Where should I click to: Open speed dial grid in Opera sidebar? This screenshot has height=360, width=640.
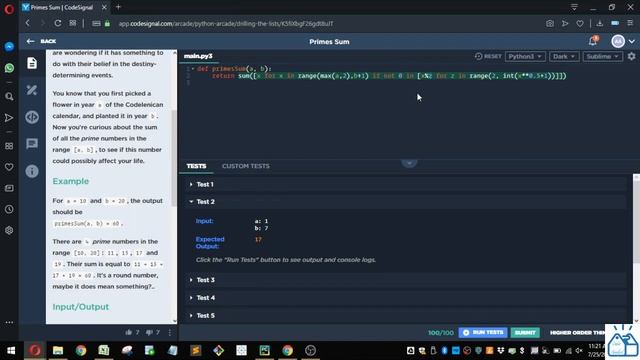[x=9, y=146]
